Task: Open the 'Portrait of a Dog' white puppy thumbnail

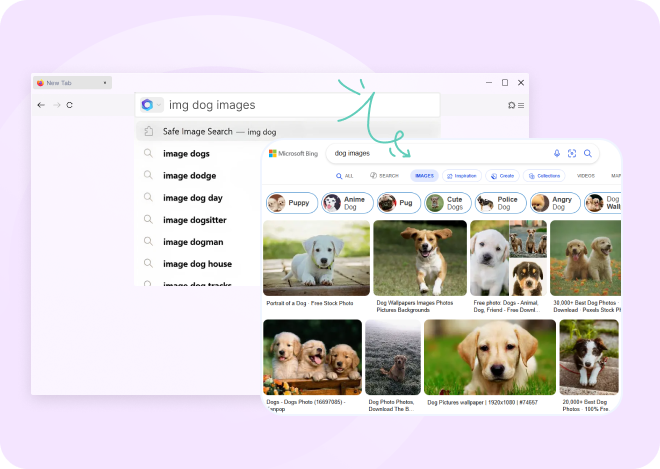Action: click(x=316, y=258)
